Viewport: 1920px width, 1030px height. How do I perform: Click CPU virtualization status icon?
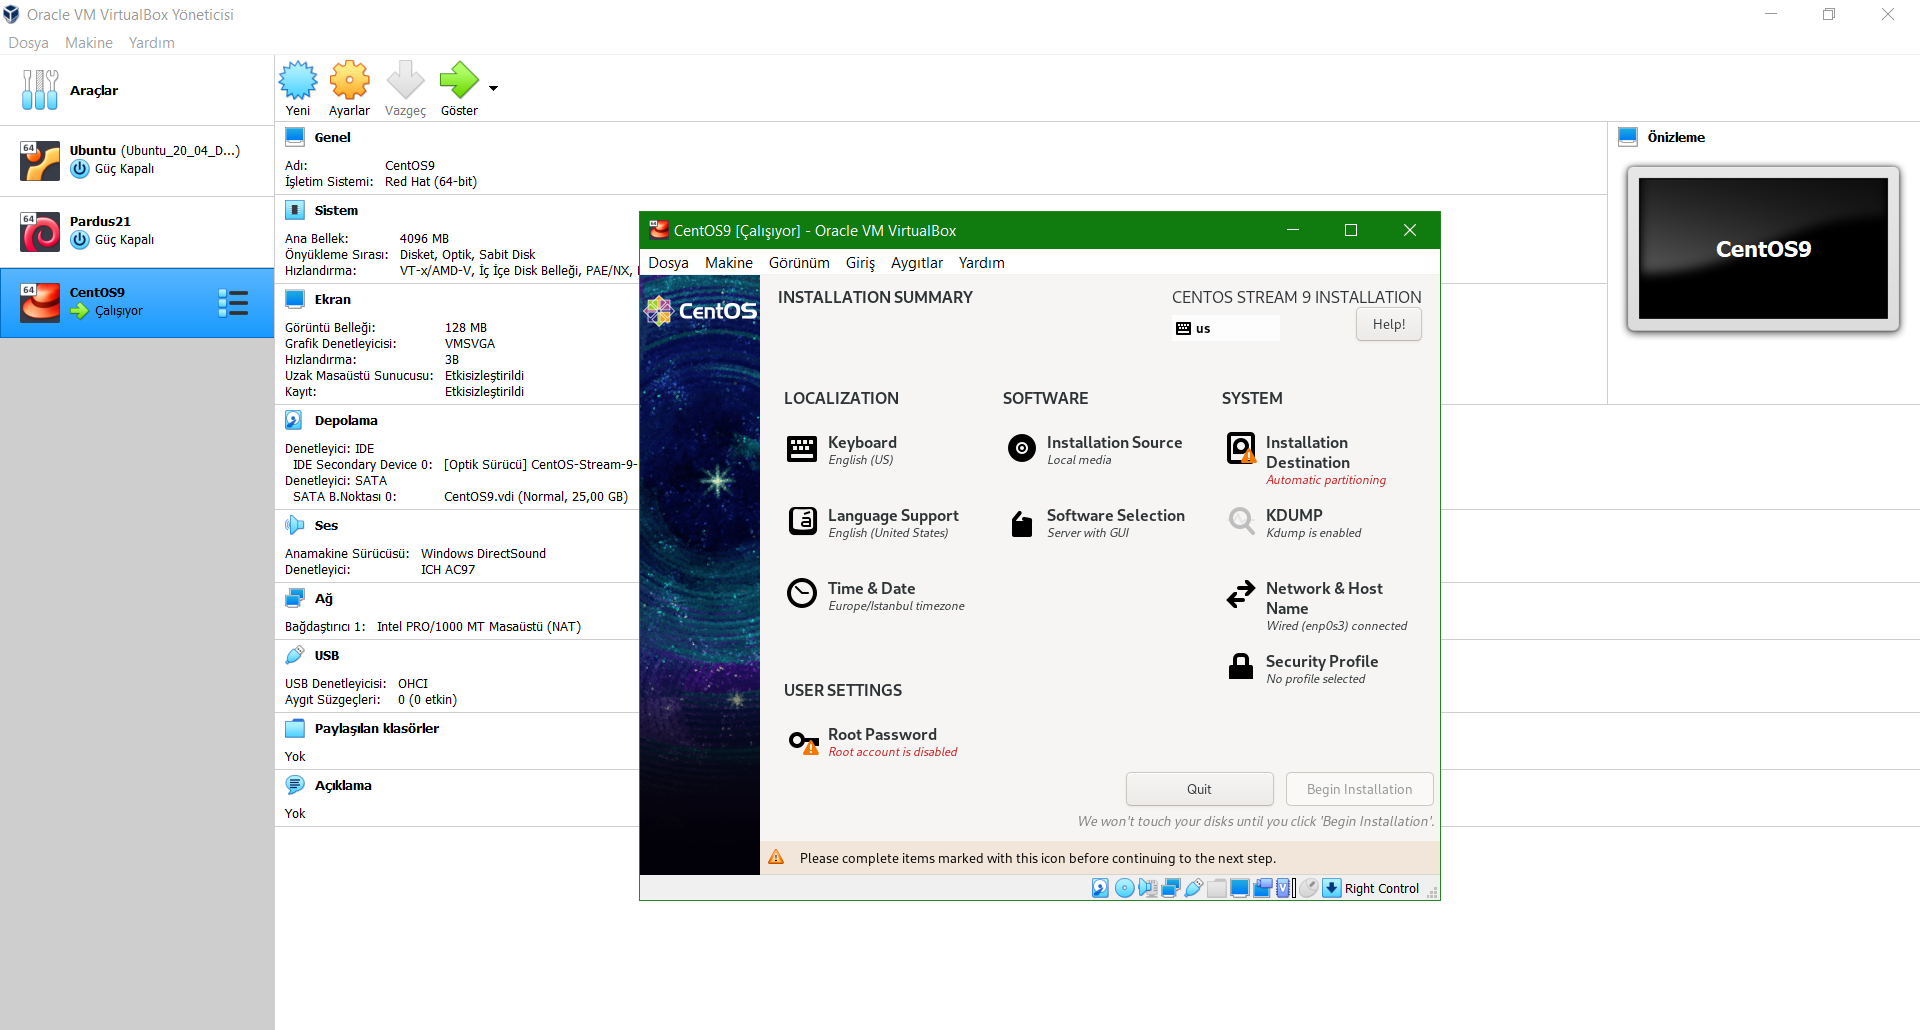[x=1283, y=888]
